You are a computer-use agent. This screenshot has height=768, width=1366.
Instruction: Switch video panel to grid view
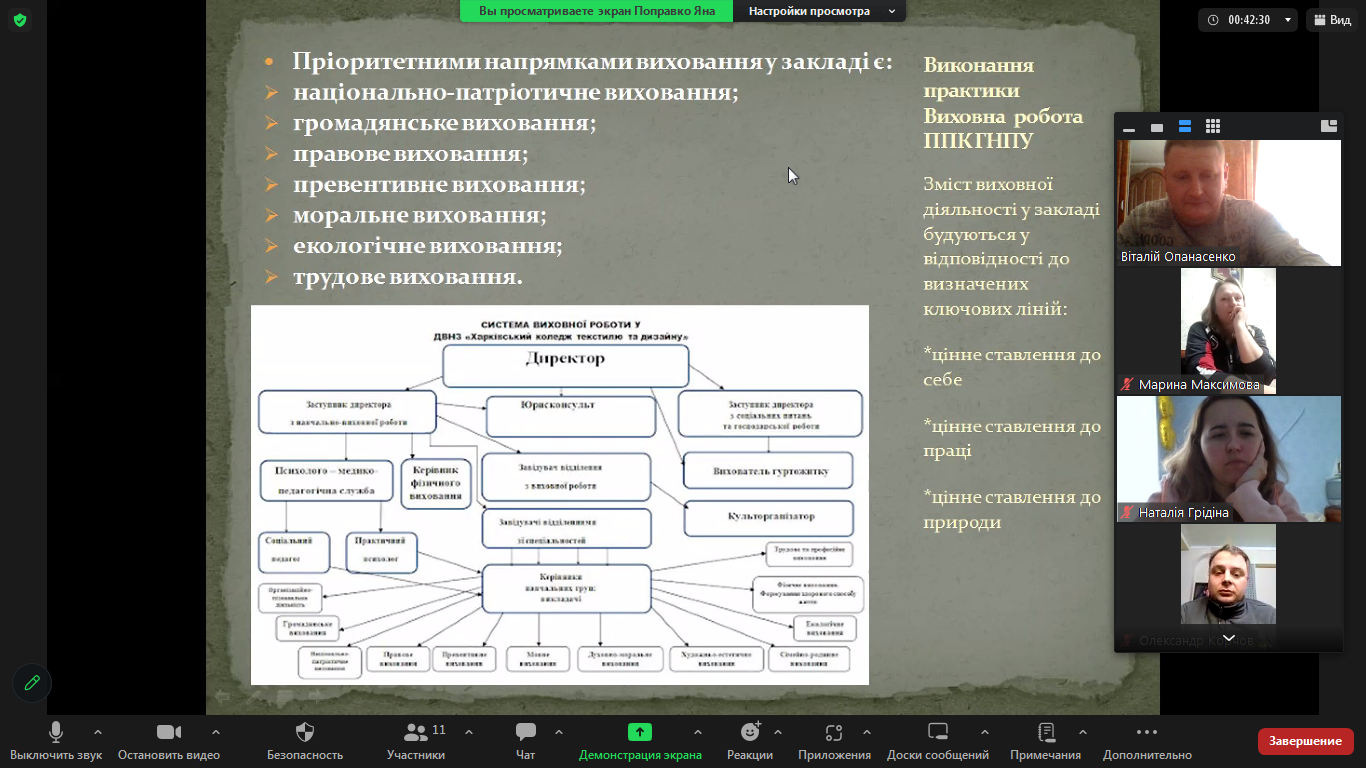1213,126
